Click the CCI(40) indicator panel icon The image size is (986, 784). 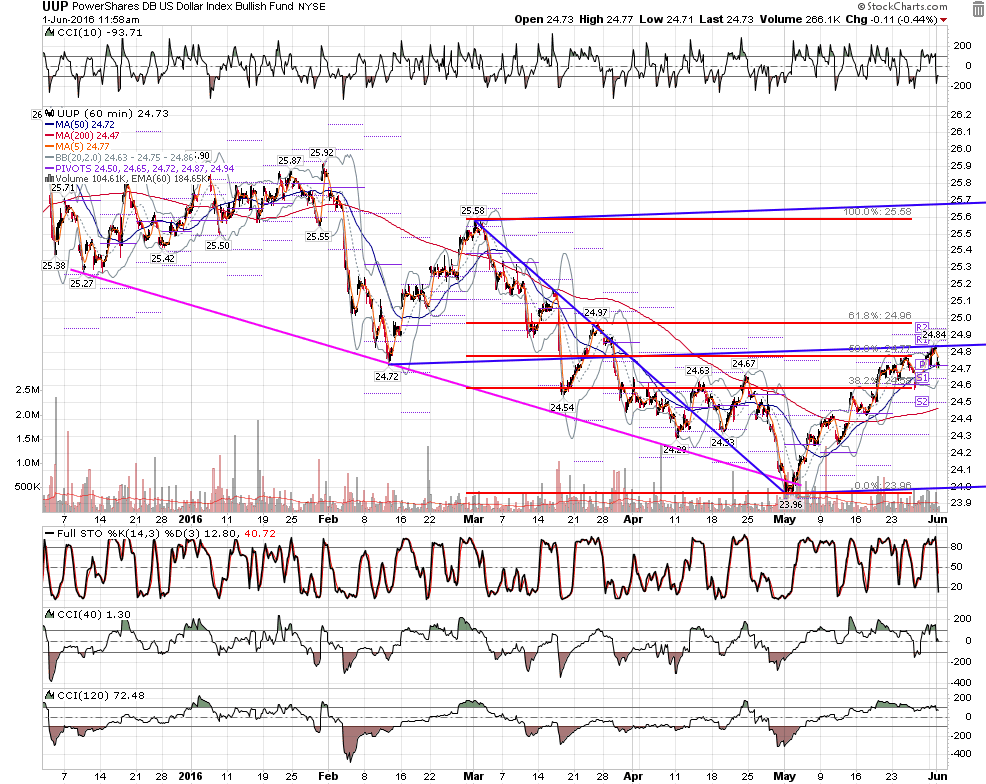[x=49, y=614]
